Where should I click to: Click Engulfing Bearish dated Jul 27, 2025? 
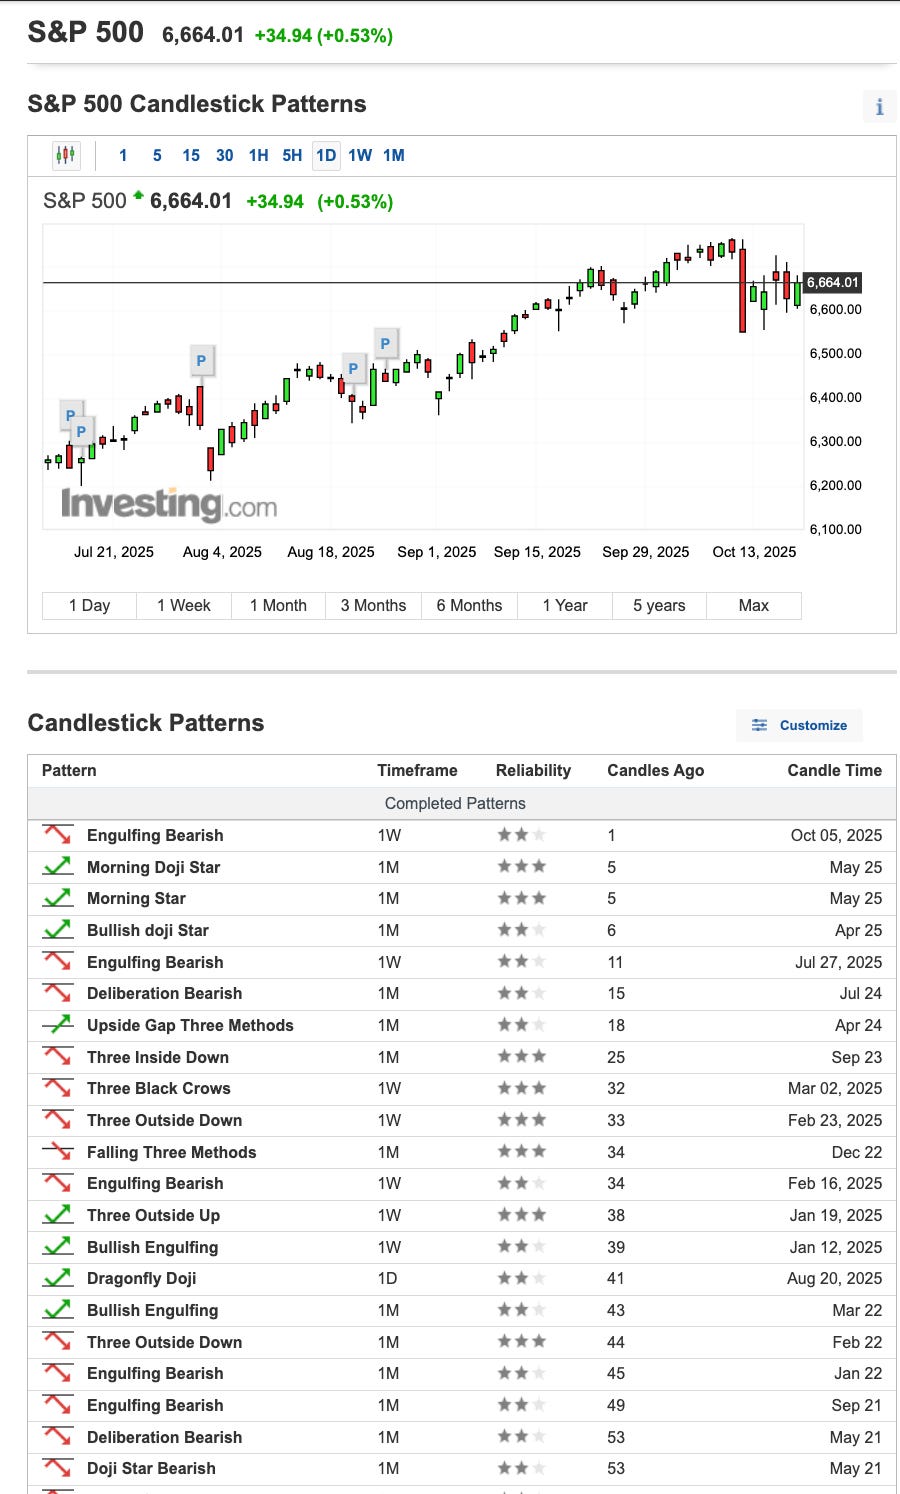coord(155,962)
